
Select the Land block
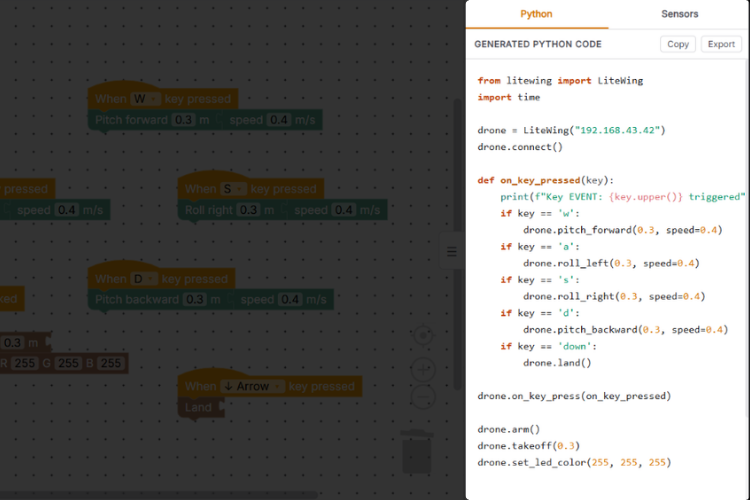[x=198, y=408]
